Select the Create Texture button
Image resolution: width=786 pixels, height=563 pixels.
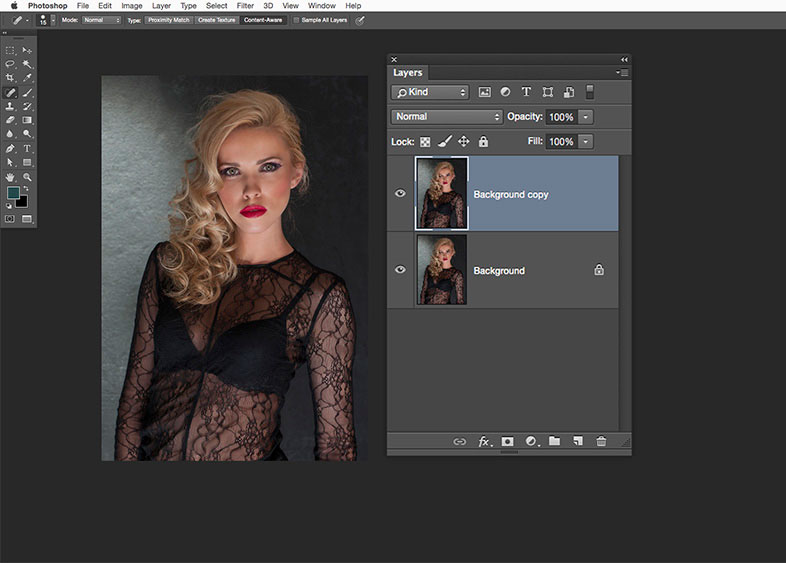pos(217,19)
